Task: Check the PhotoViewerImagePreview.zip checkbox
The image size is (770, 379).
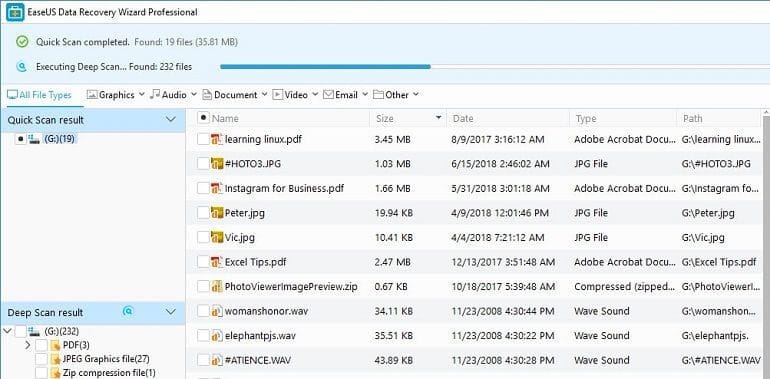Action: [203, 287]
